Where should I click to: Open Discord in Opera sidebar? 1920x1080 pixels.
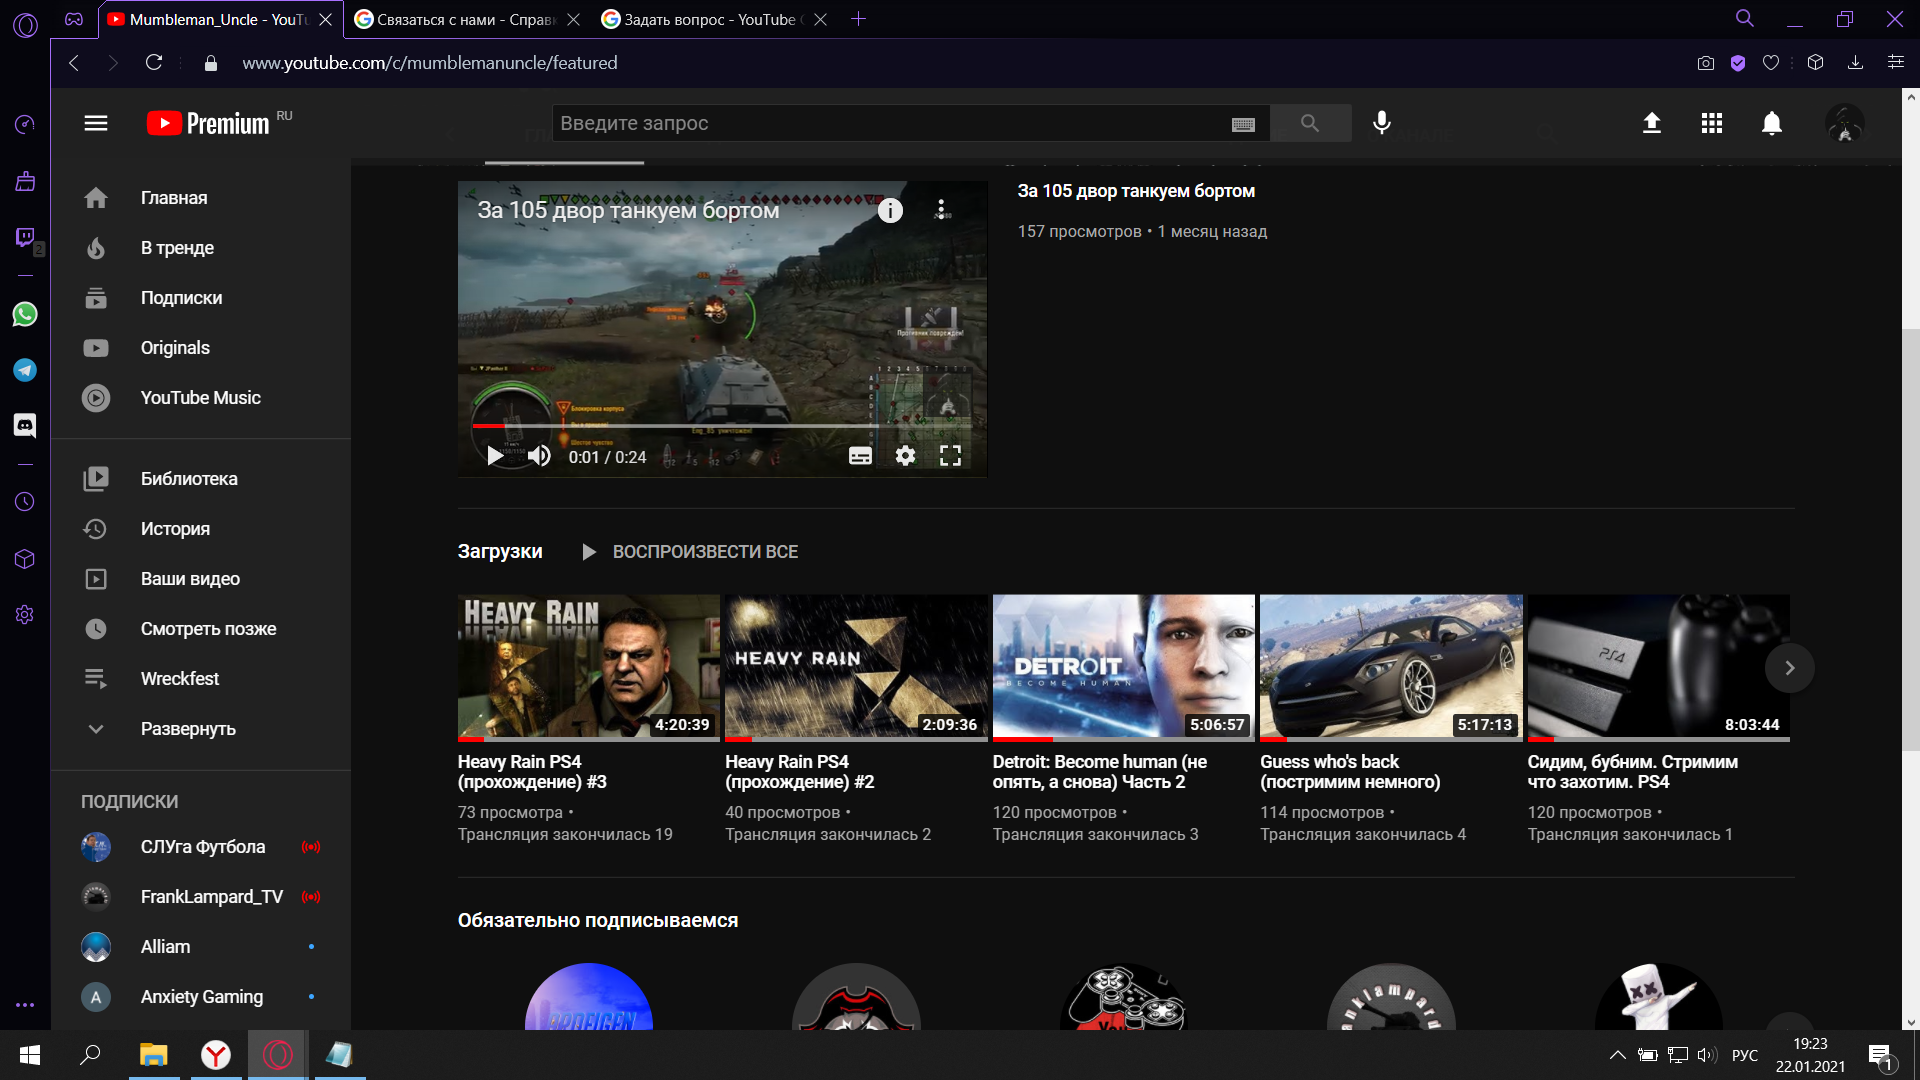click(x=25, y=425)
